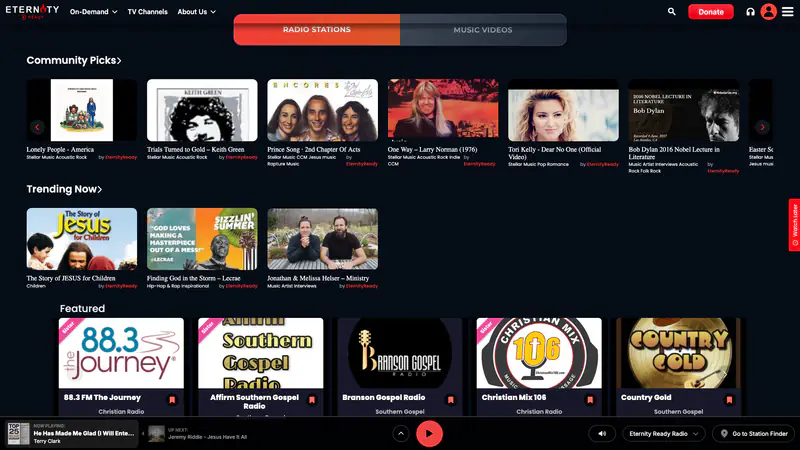Open TV Channels page

pyautogui.click(x=147, y=12)
